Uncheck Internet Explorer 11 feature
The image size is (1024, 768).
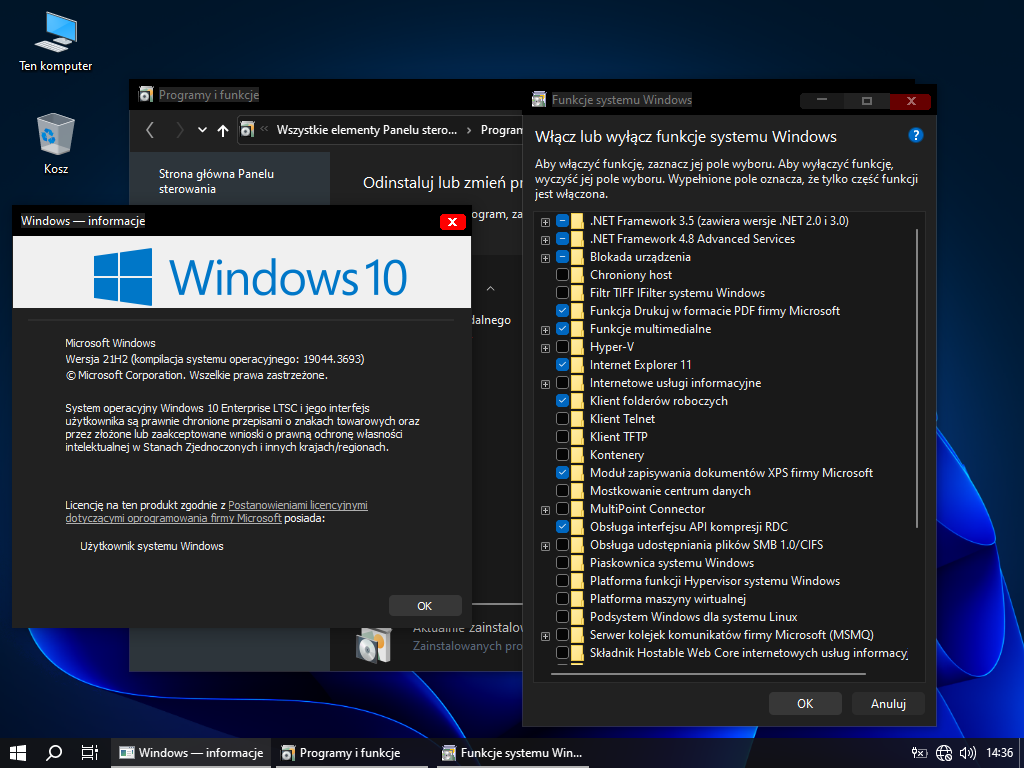point(563,365)
